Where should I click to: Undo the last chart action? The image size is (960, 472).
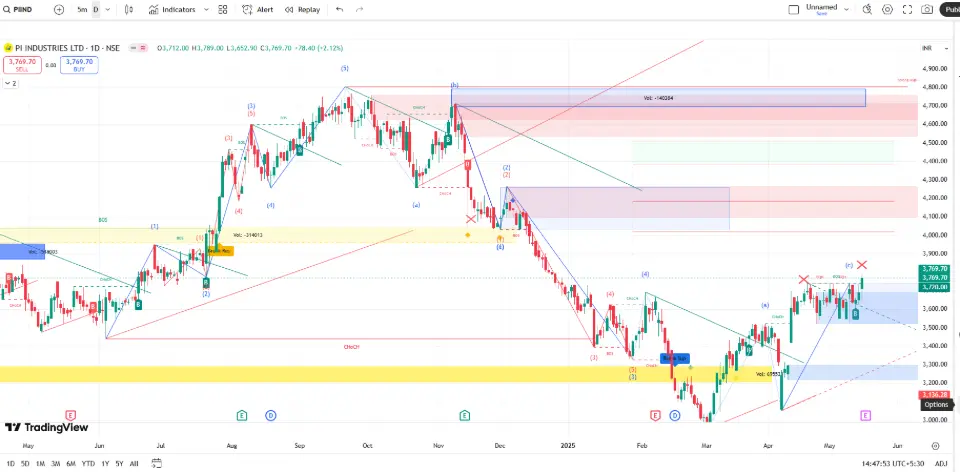[339, 9]
